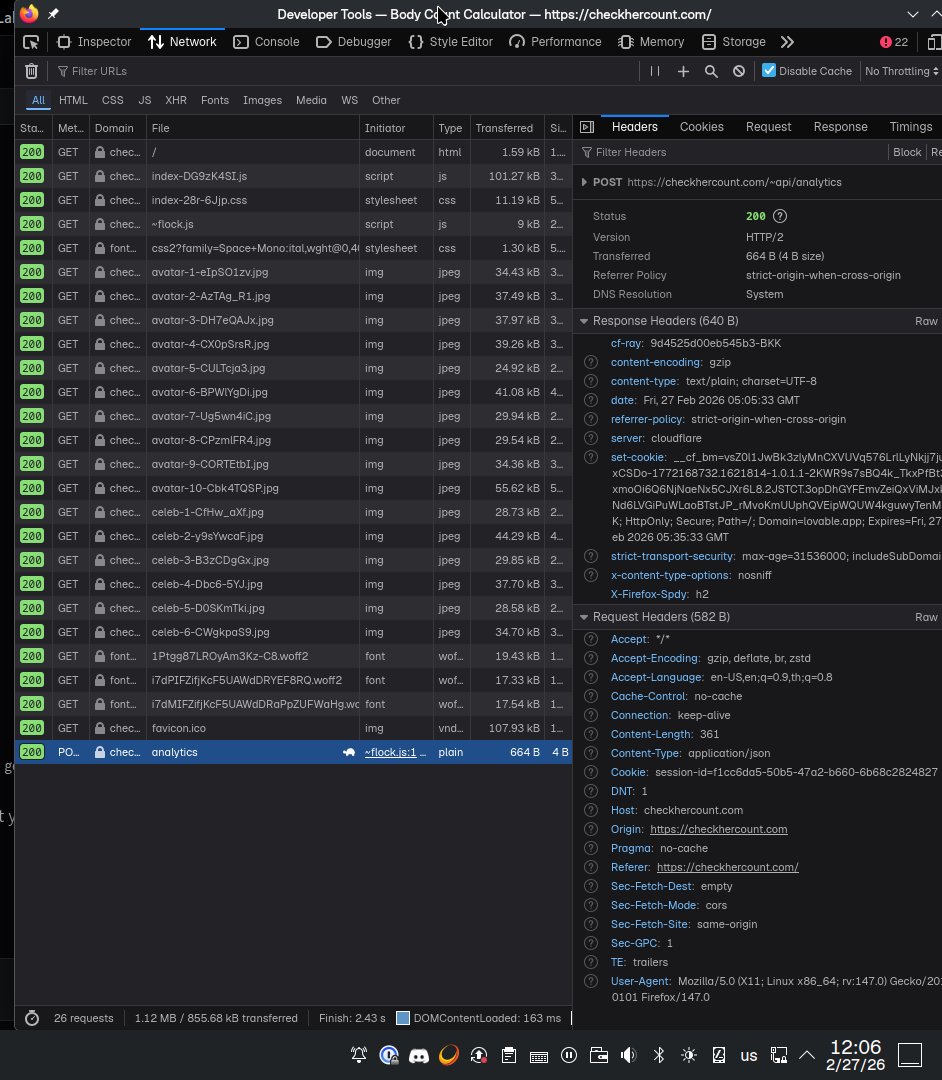Collapse the Response Headers section

click(x=584, y=321)
